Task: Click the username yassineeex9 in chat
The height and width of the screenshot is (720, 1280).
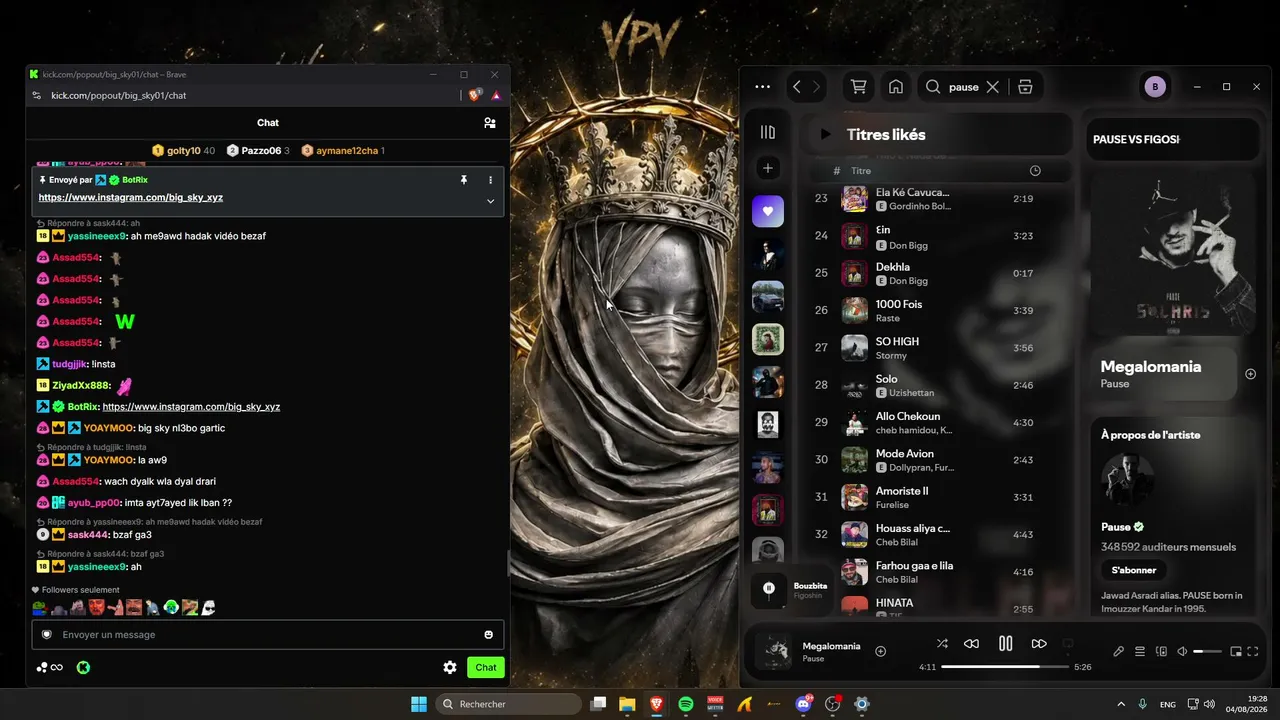Action: 97,236
